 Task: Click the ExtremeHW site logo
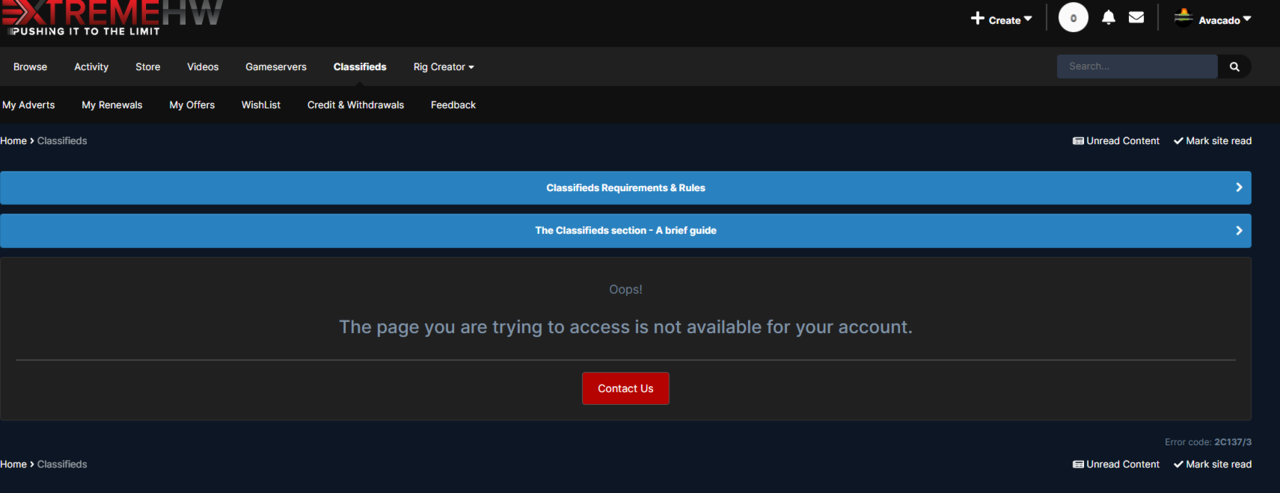point(112,18)
